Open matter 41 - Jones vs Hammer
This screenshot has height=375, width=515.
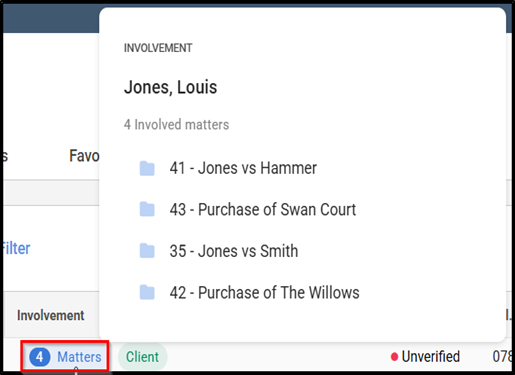243,168
